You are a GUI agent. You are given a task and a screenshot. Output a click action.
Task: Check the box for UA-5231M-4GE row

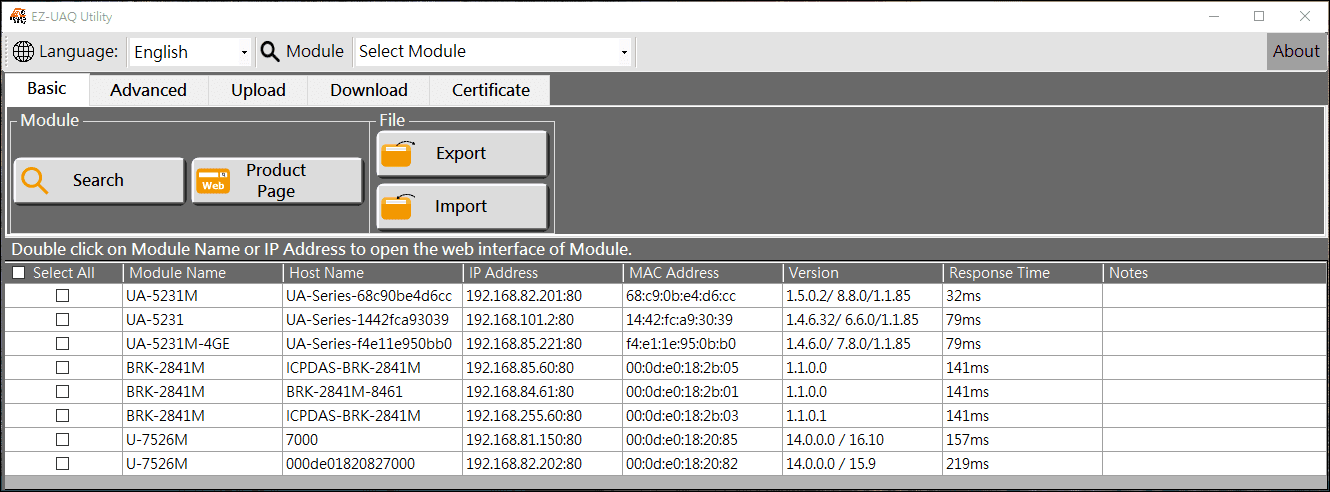tap(62, 344)
